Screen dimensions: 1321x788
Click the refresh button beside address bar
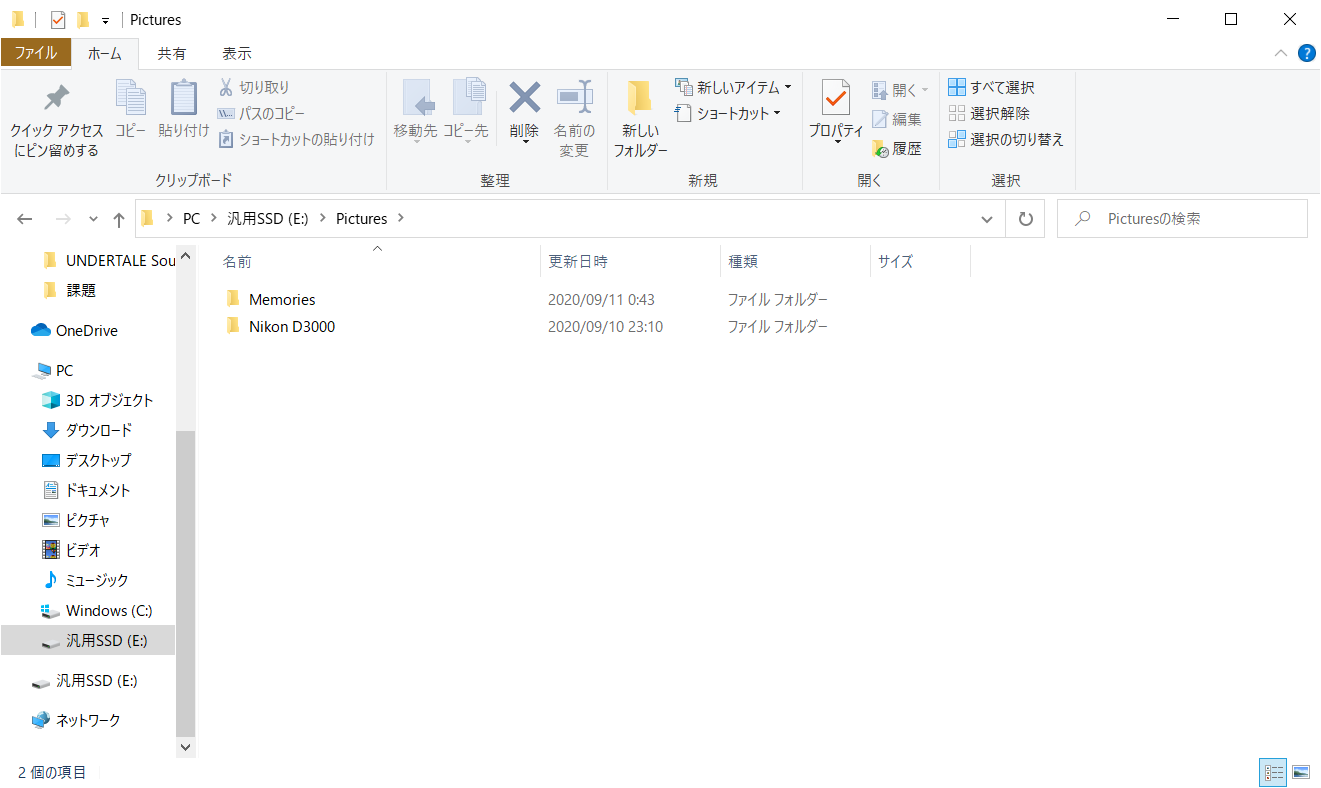point(1025,219)
